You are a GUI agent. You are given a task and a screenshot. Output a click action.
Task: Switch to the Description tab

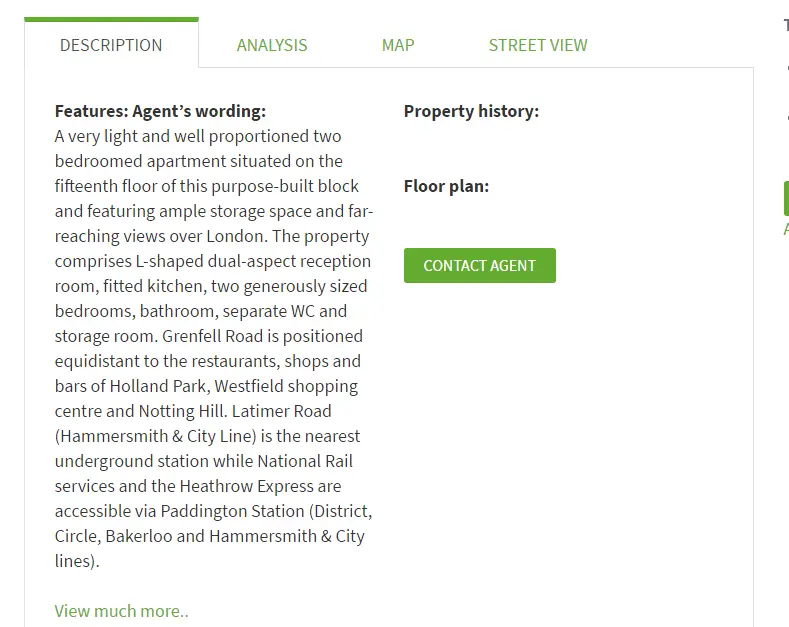coord(111,45)
